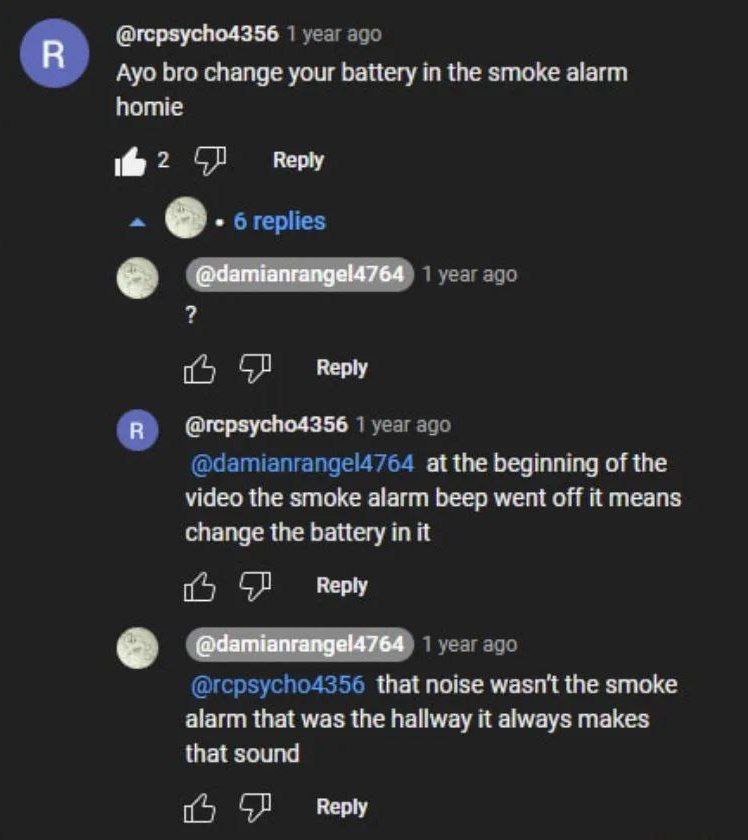
Task: Open highlighted @damianrangel4764 name on first reply
Action: point(300,274)
